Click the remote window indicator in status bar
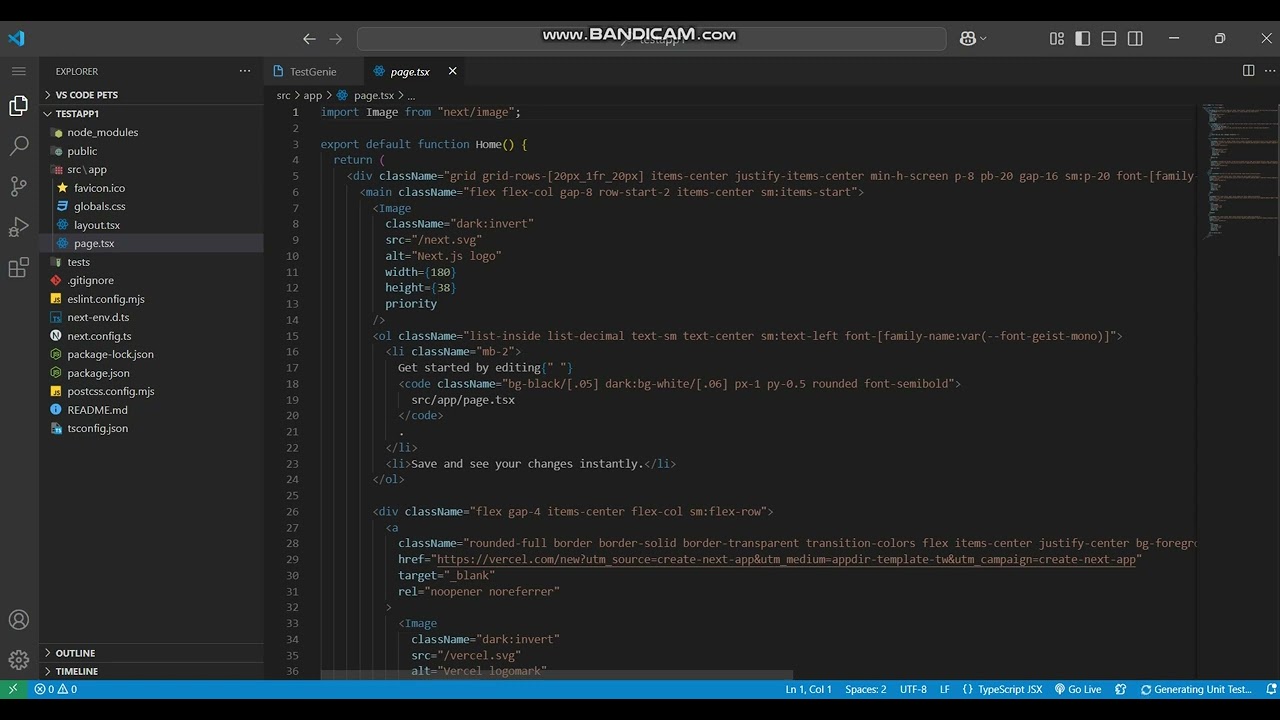 [x=13, y=689]
